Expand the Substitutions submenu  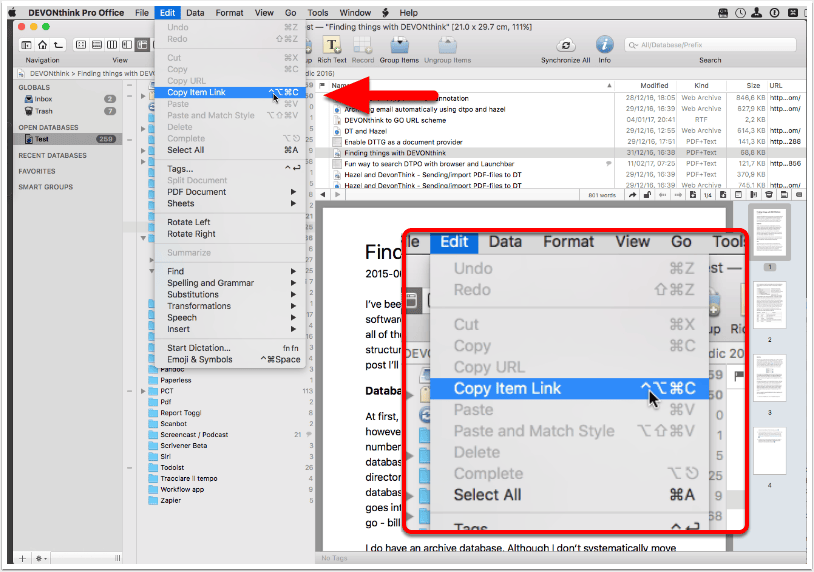229,294
